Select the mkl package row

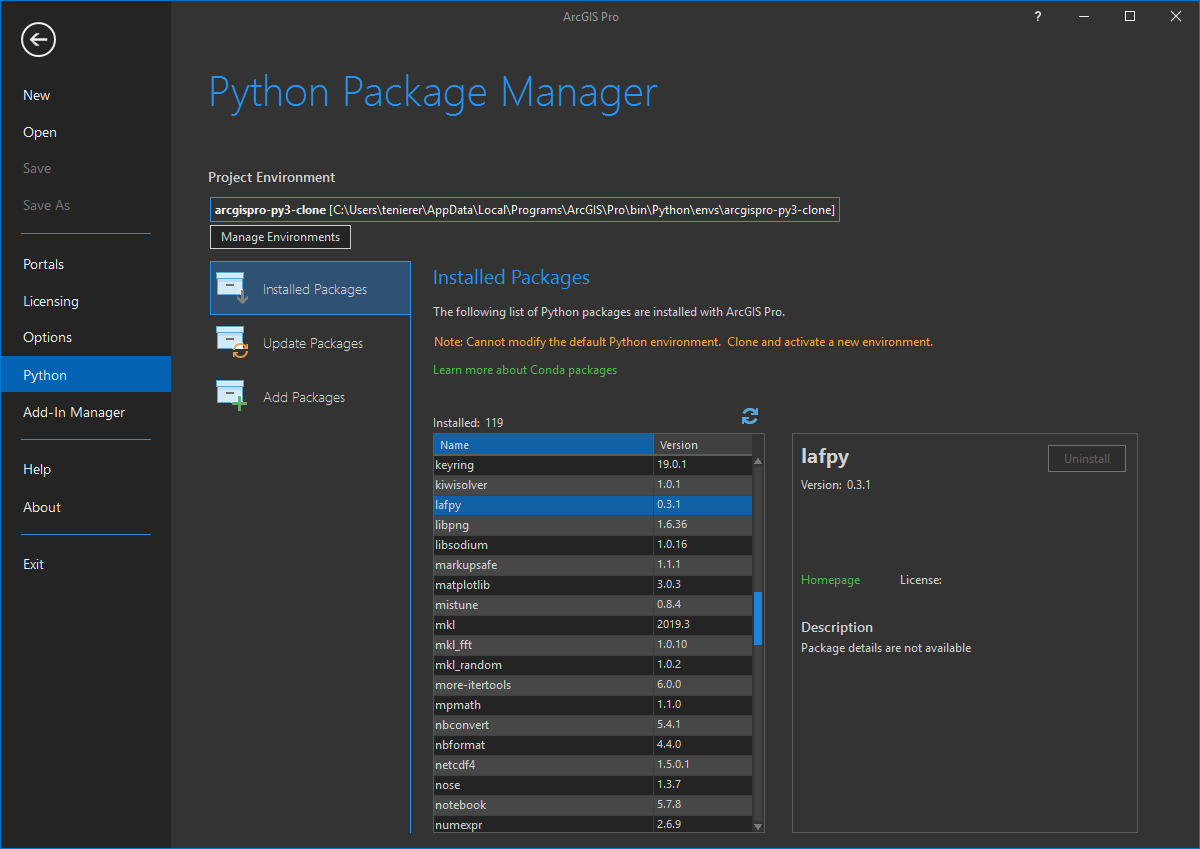593,625
